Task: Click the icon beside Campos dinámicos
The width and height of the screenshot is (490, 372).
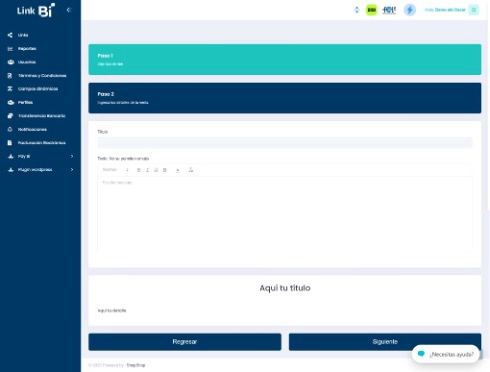Action: coord(10,89)
